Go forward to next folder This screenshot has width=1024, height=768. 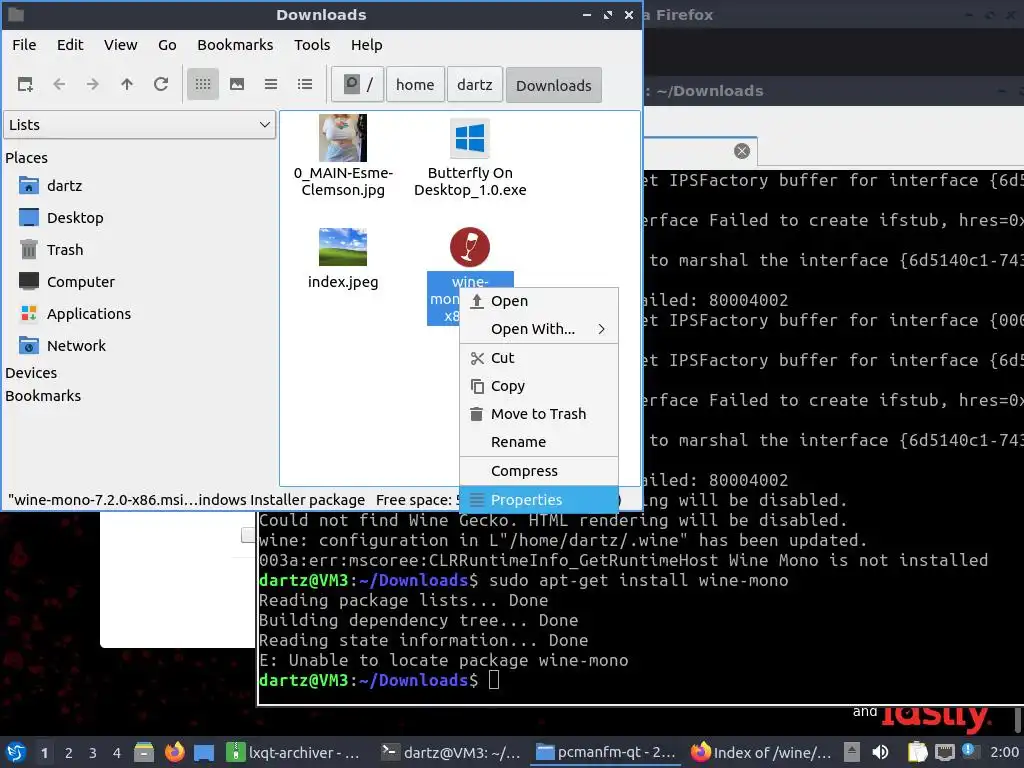pyautogui.click(x=93, y=84)
